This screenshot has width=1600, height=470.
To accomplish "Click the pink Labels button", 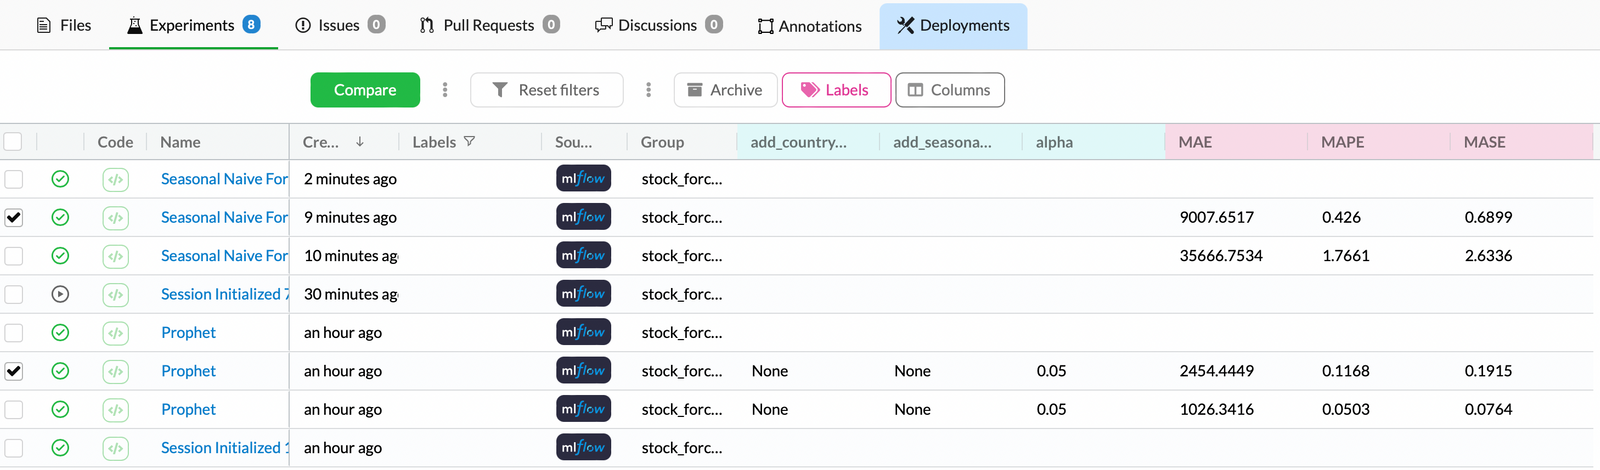I will 836,90.
